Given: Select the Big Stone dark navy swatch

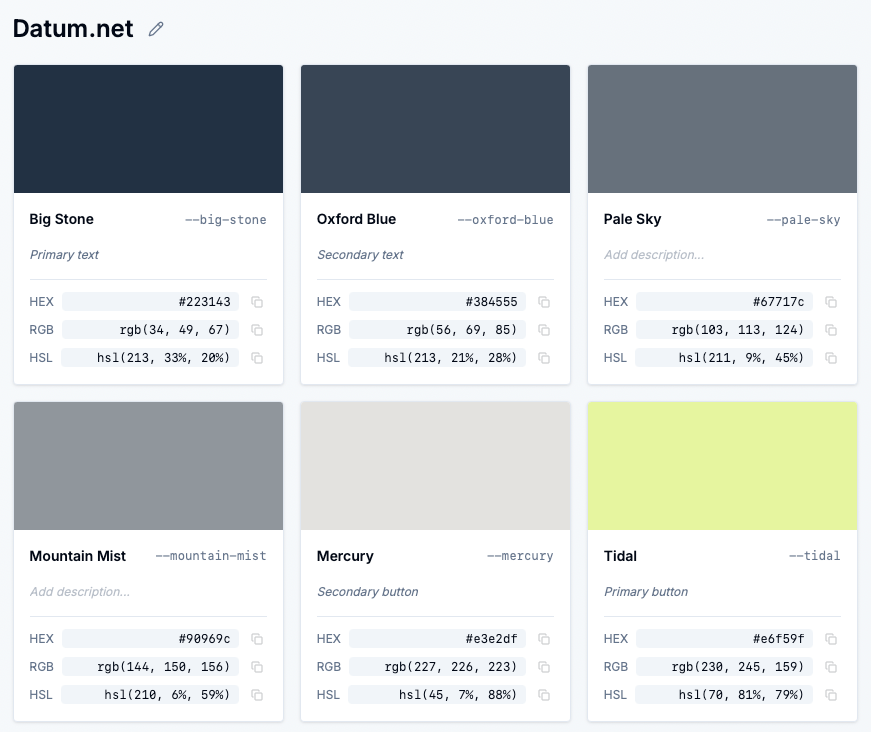Looking at the screenshot, I should [x=148, y=129].
